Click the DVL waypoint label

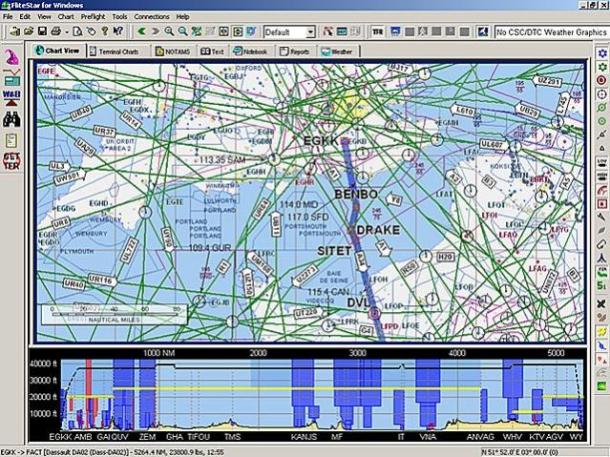358,303
